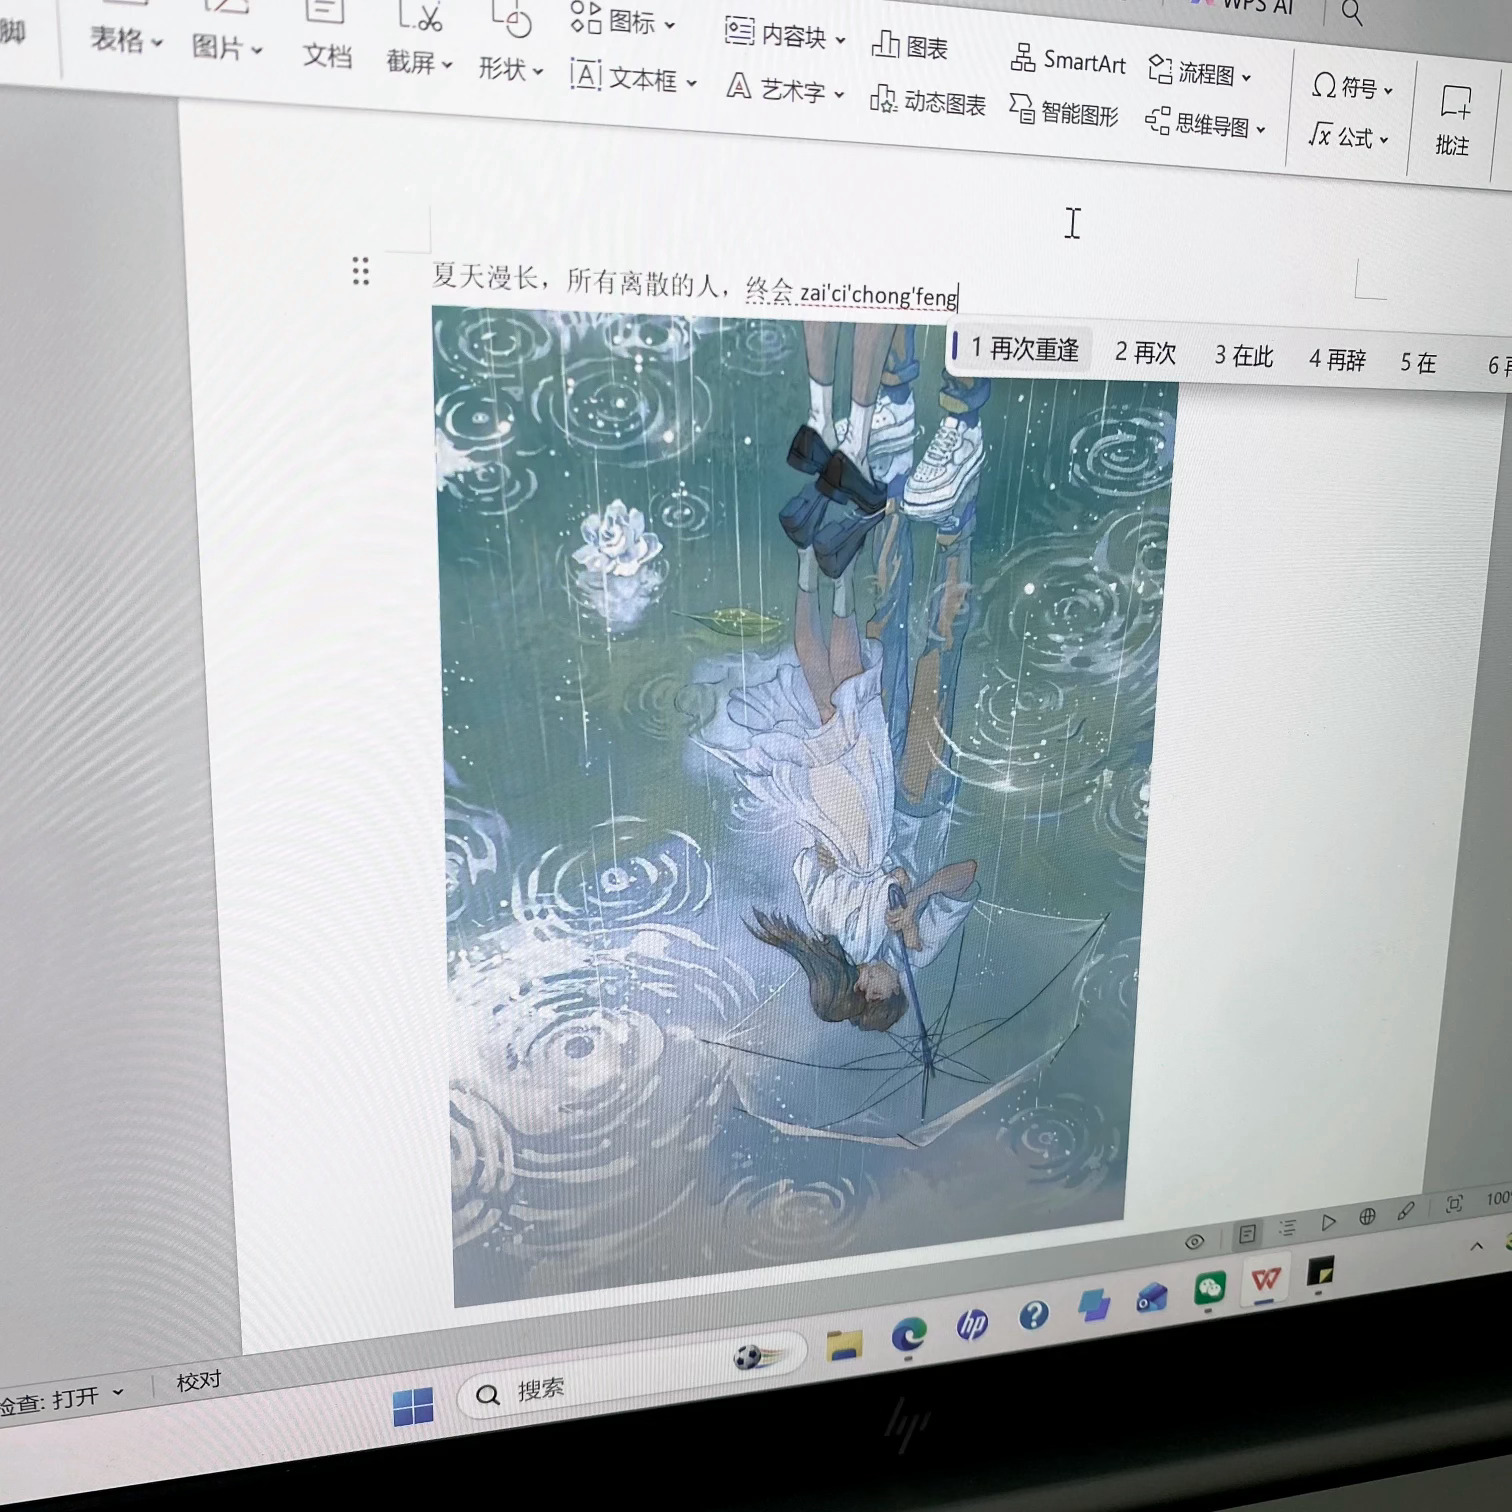This screenshot has height=1512, width=1512.
Task: Toggle the eye-protection mode icon in status bar
Action: point(1194,1242)
